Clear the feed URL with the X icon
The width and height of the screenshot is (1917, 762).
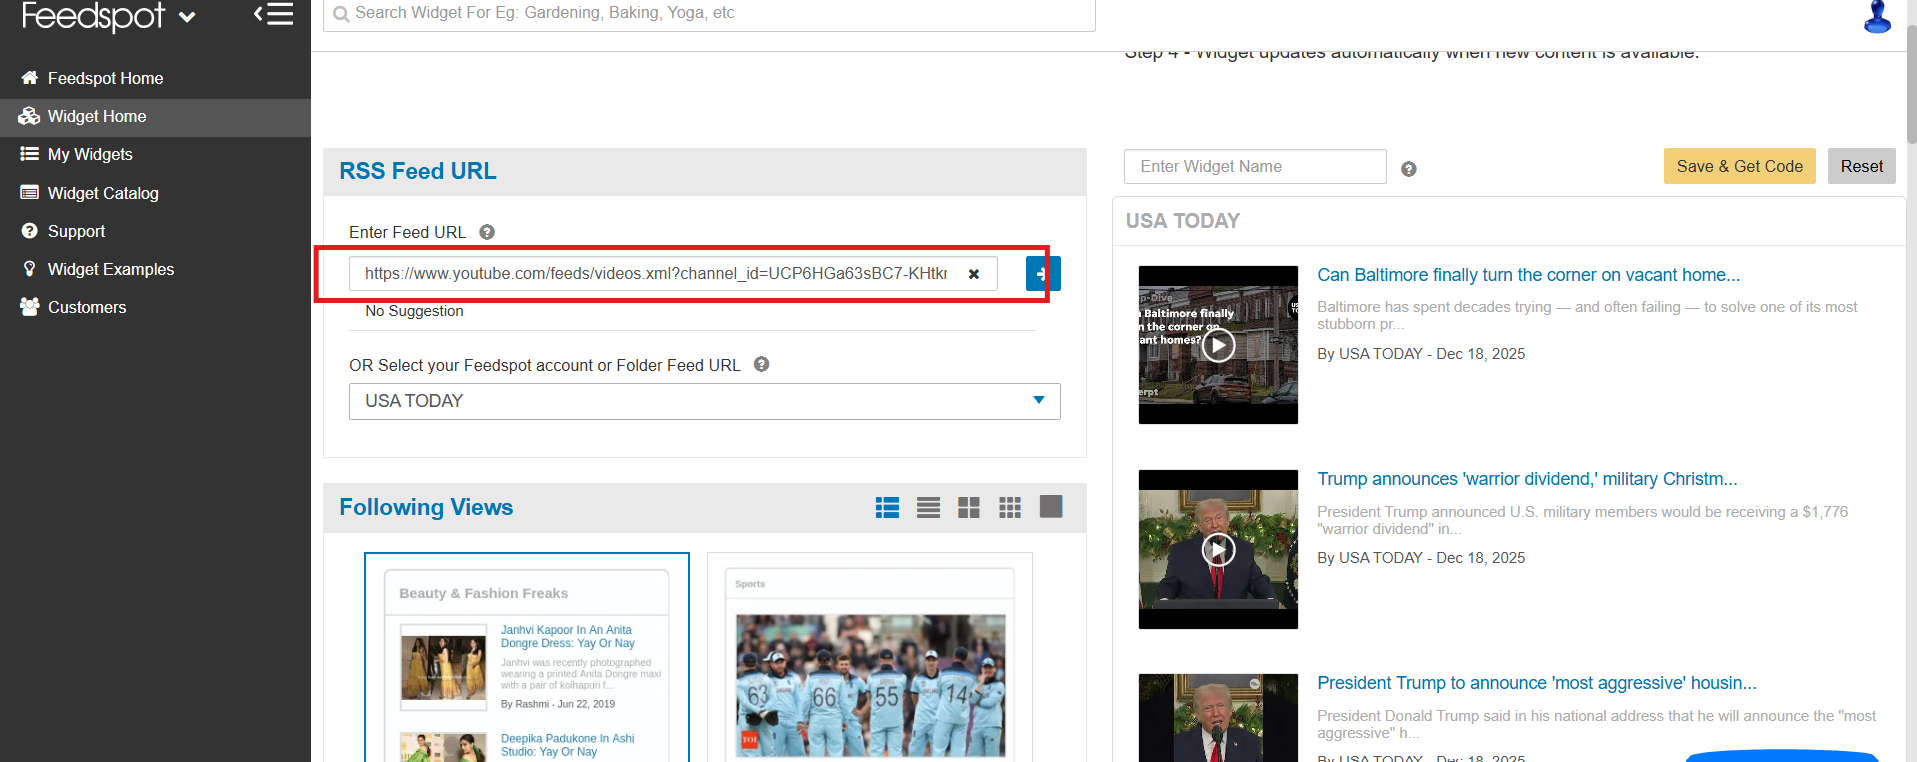click(974, 274)
